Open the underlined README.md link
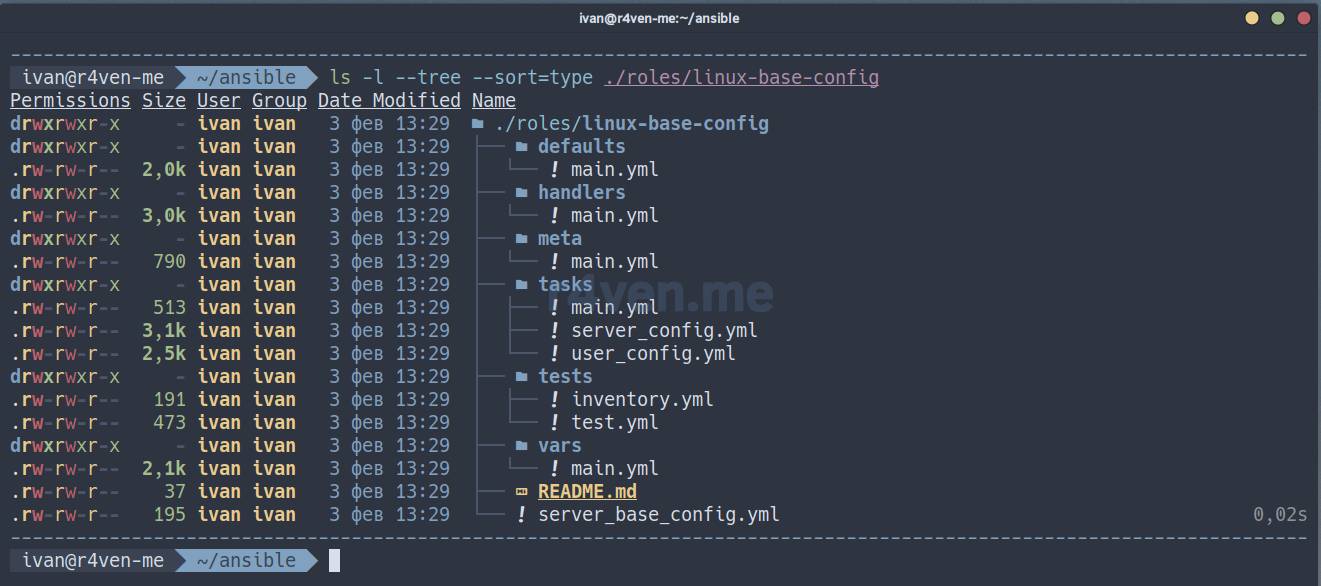Viewport: 1321px width, 586px height. pos(587,492)
